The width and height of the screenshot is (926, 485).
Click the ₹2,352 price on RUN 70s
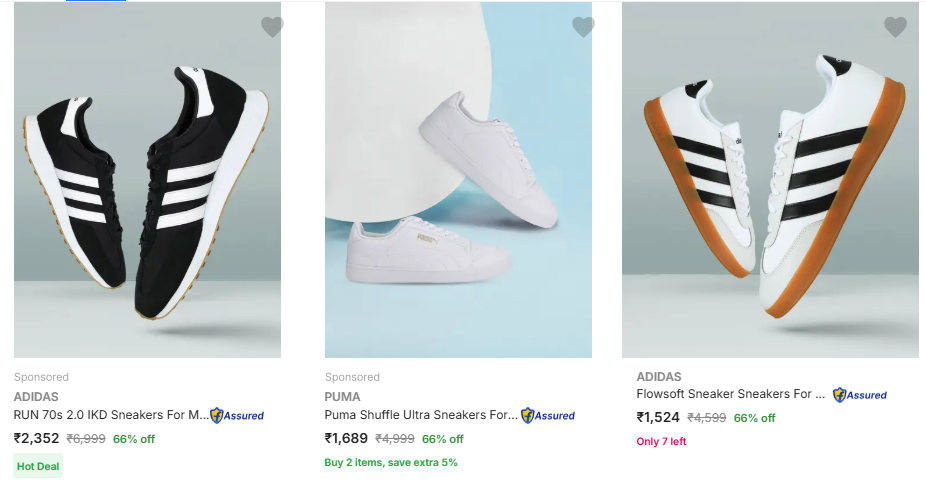(x=37, y=438)
